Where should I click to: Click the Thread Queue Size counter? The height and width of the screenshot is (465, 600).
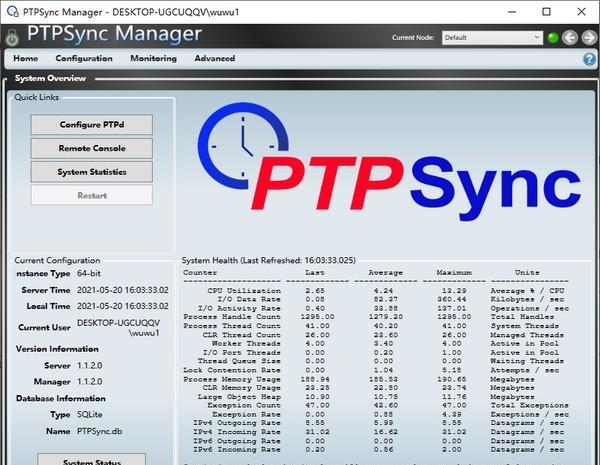[239, 361]
